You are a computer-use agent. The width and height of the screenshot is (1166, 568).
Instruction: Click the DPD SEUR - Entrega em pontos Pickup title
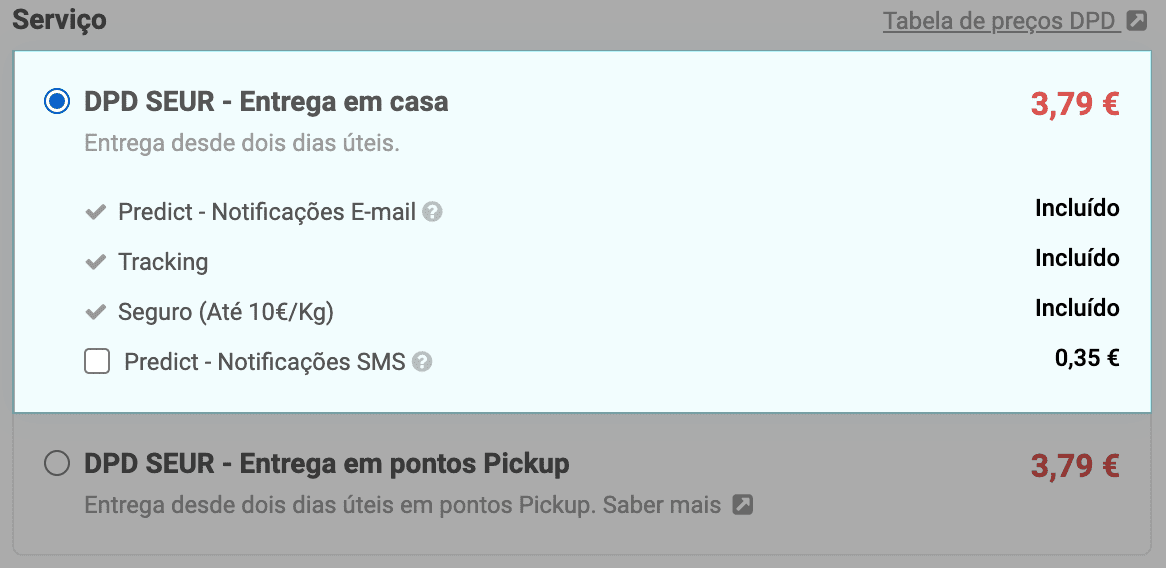coord(327,464)
